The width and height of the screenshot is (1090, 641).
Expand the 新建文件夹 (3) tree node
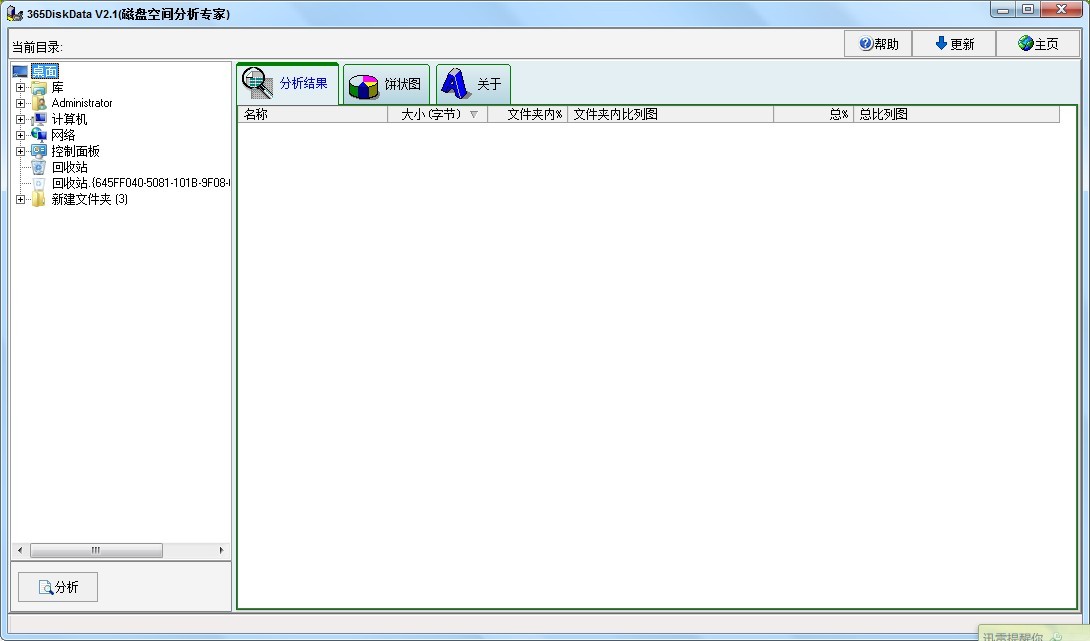20,200
